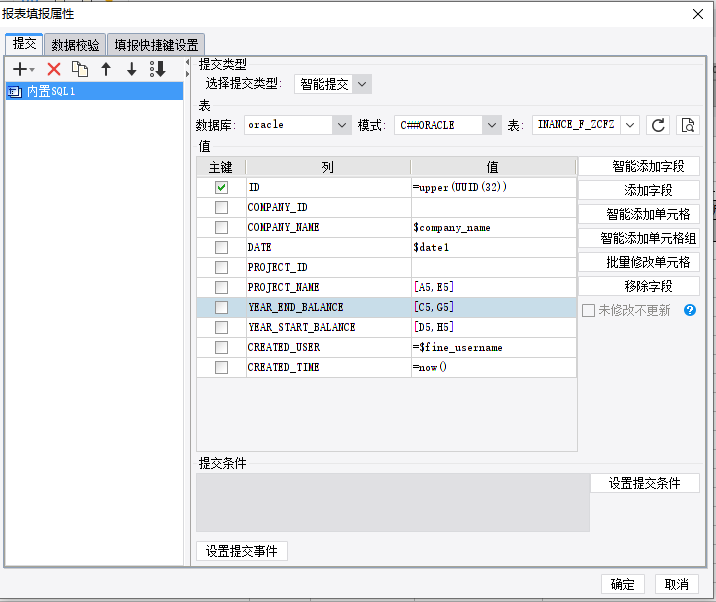The width and height of the screenshot is (716, 602).
Task: Check primary key for COMPANY_NAME
Action: [x=221, y=227]
